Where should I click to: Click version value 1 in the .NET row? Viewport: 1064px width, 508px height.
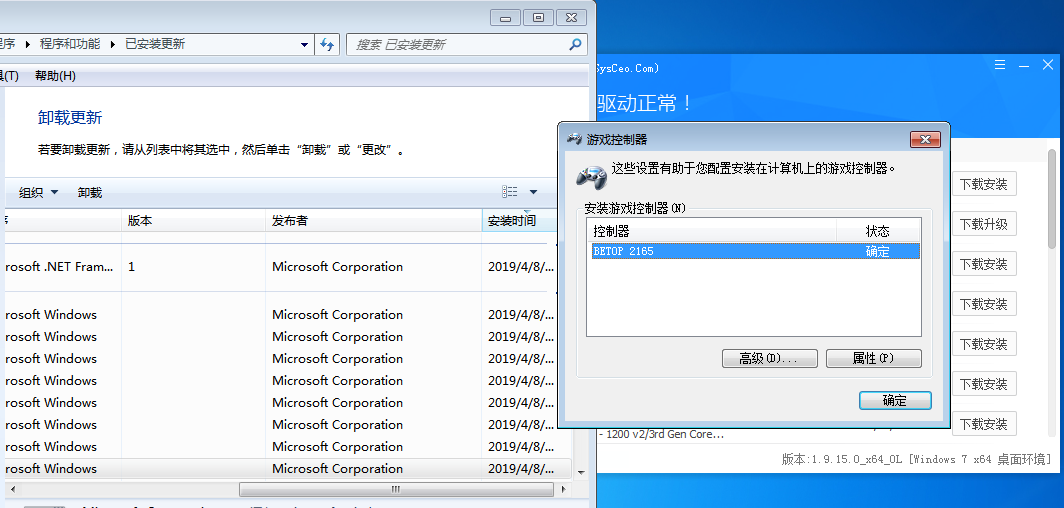132,267
